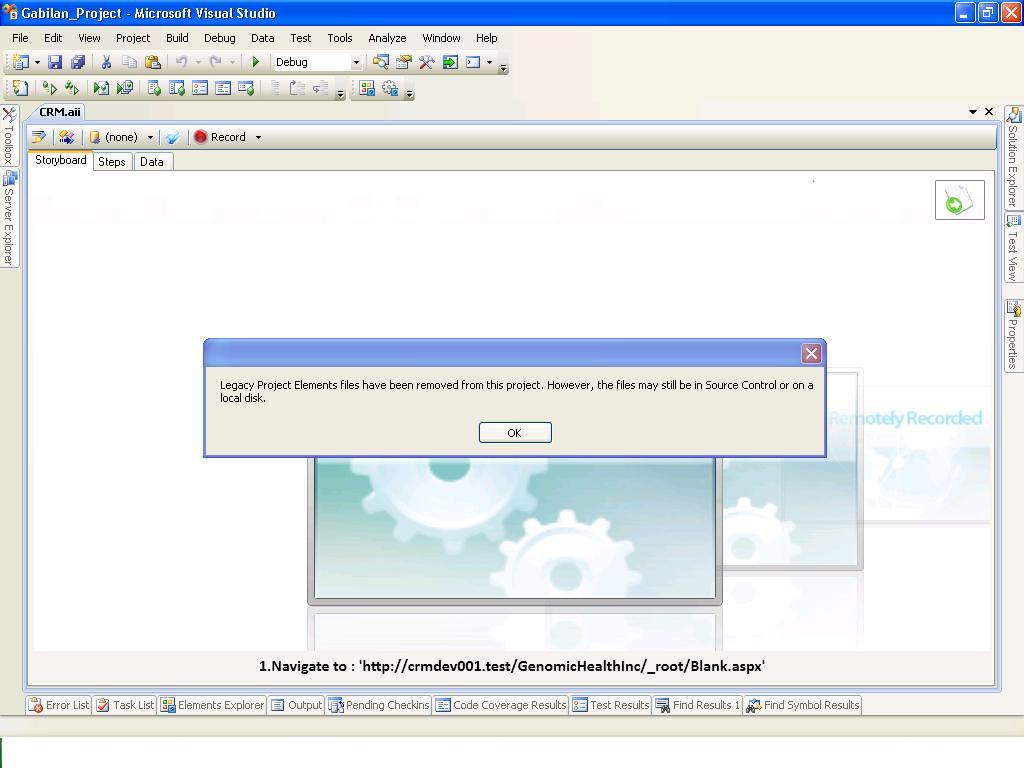Open the Test Results bottom panel
Viewport: 1024px width, 768px height.
pyautogui.click(x=611, y=705)
